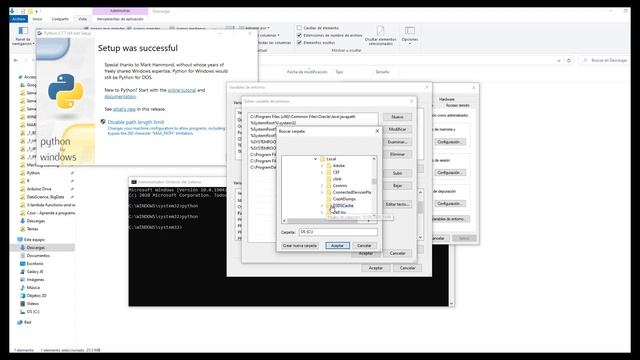Click the CEF folder icon in Buscar carpeta
640x360 pixels.
tap(329, 172)
